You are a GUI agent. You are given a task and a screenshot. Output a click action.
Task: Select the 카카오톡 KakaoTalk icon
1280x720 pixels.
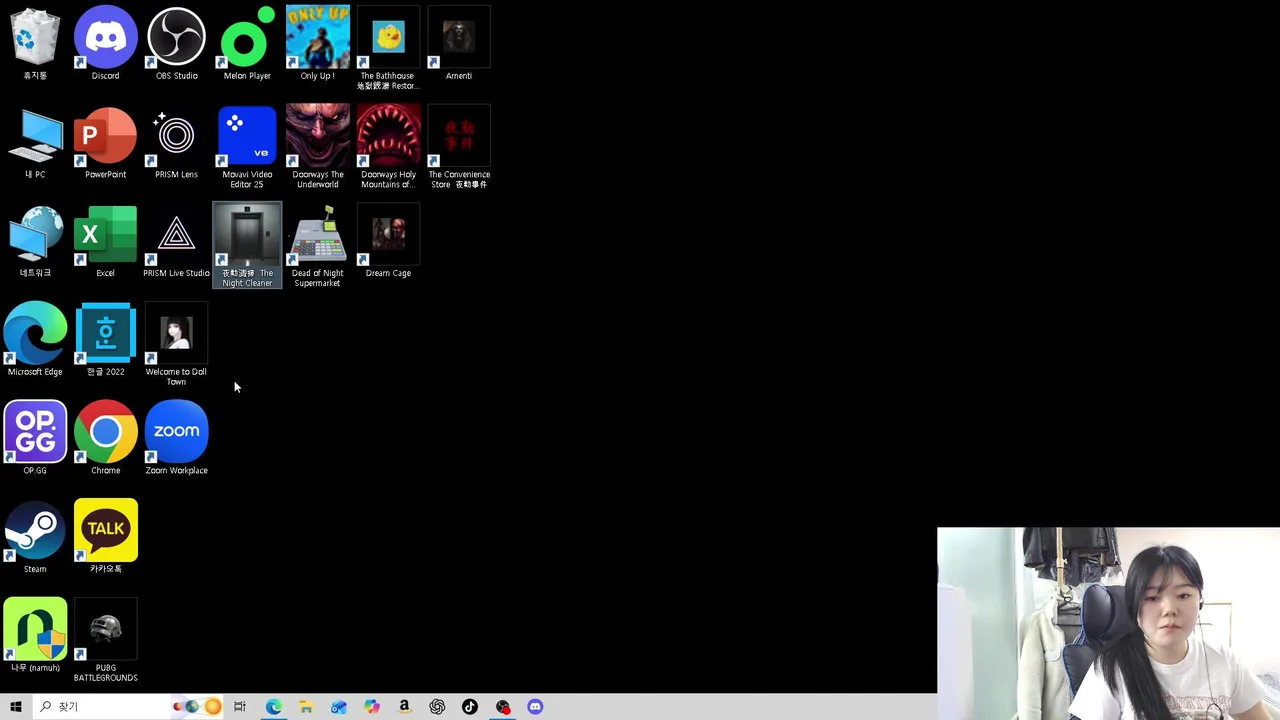pyautogui.click(x=105, y=537)
